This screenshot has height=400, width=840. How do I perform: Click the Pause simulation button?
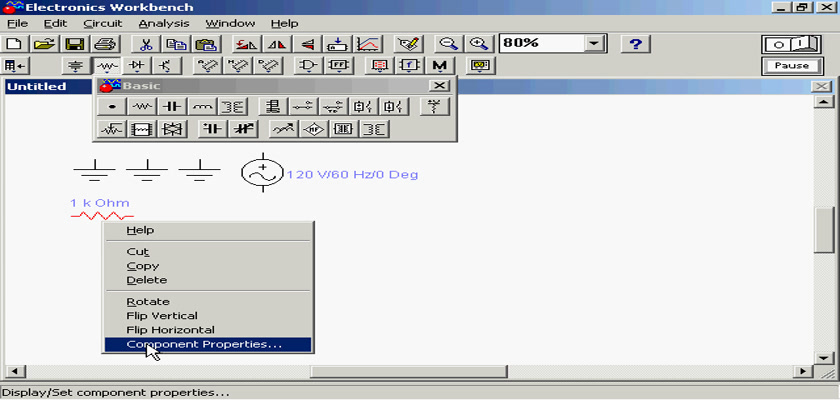[x=791, y=66]
